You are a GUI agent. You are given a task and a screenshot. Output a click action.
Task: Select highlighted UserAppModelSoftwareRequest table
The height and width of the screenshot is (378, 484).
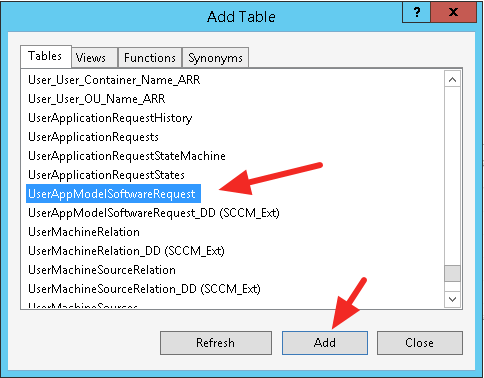(x=113, y=194)
